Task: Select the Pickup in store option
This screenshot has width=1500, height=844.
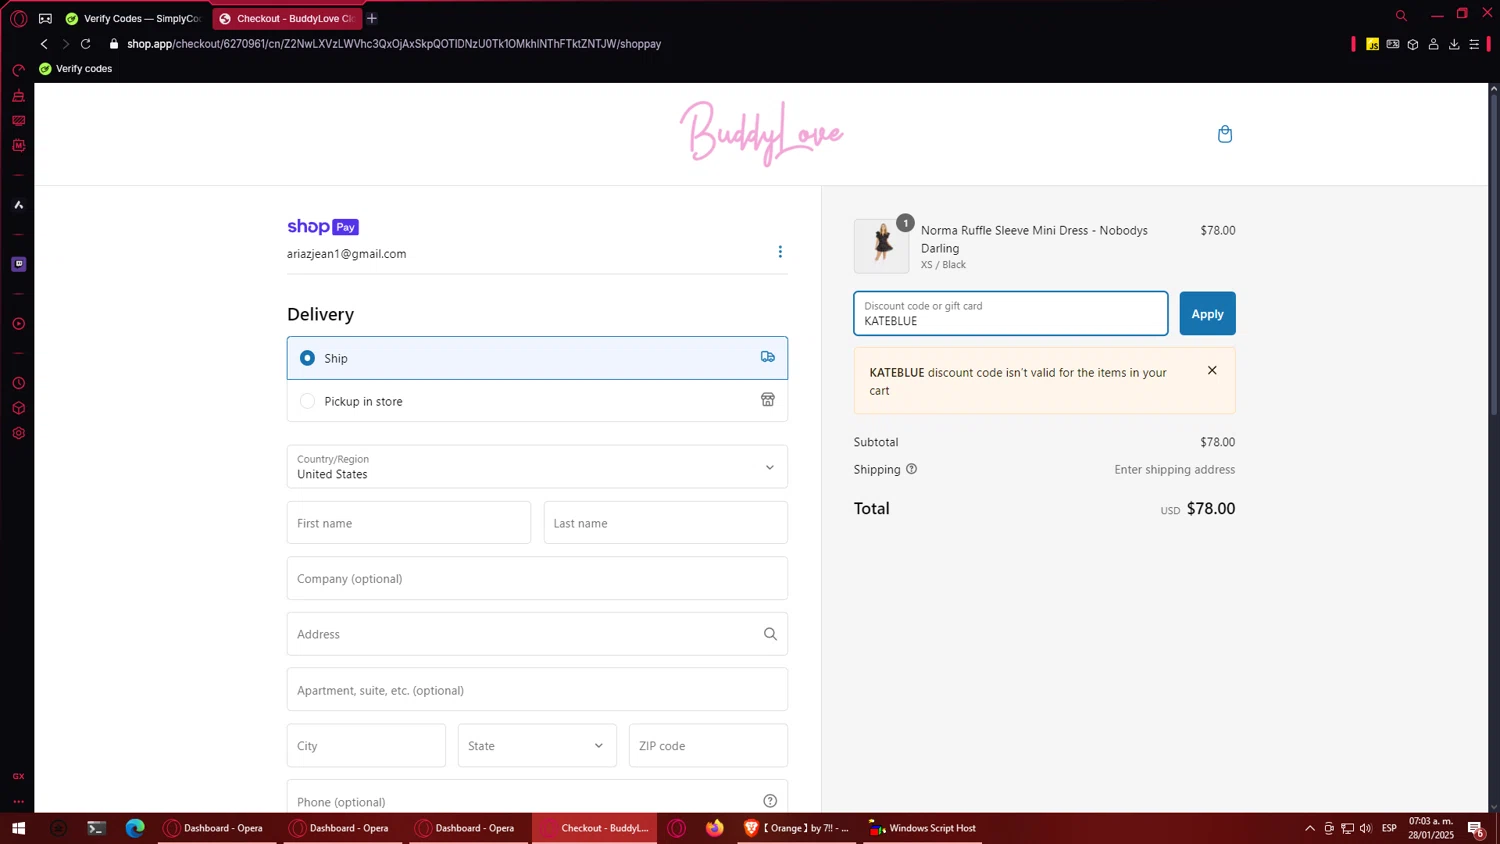Action: pos(537,401)
